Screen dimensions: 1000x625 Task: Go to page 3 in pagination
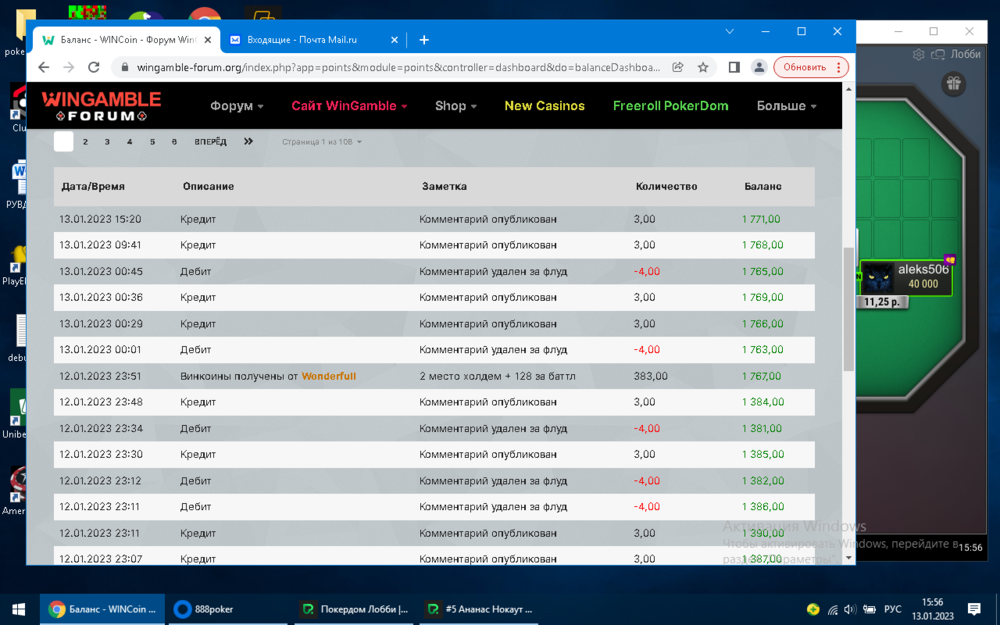pyautogui.click(x=107, y=142)
